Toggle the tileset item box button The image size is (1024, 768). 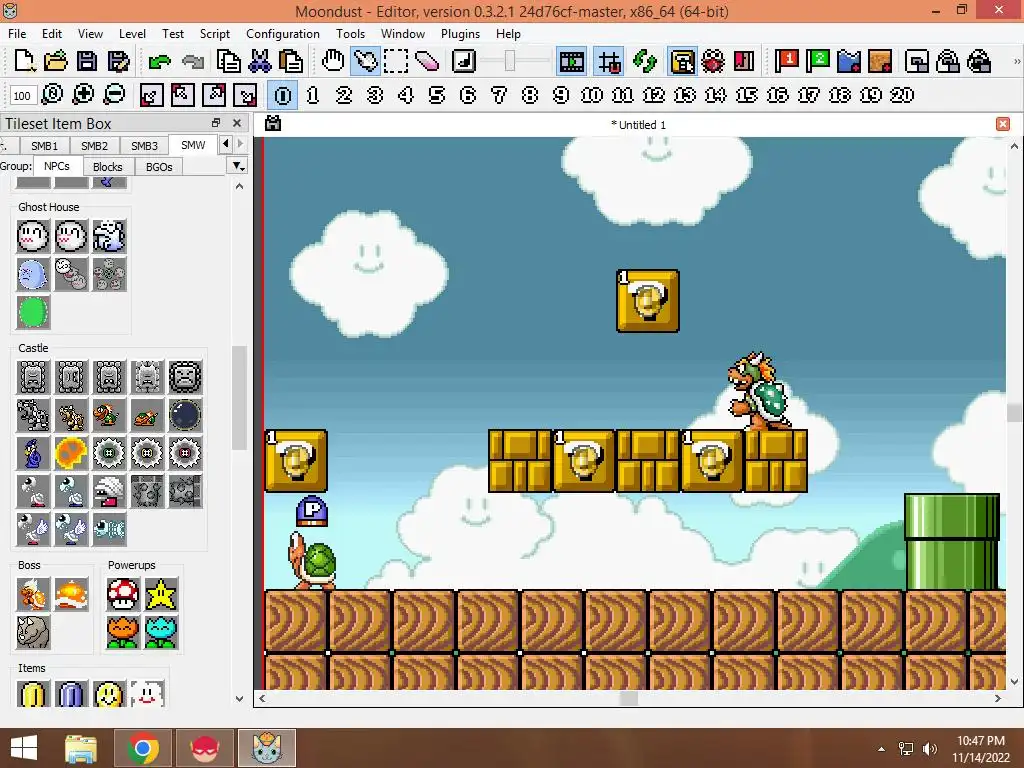pyautogui.click(x=682, y=61)
